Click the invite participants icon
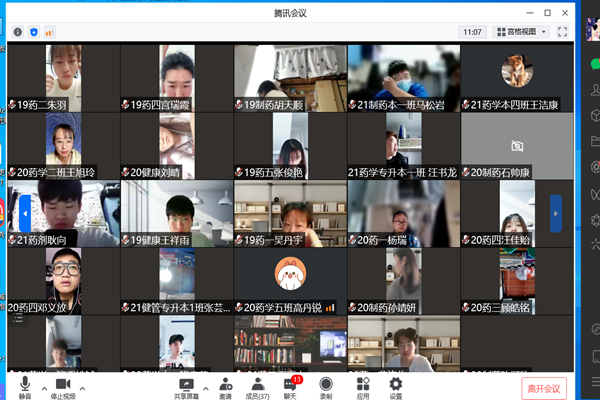The image size is (600, 400). [x=225, y=385]
